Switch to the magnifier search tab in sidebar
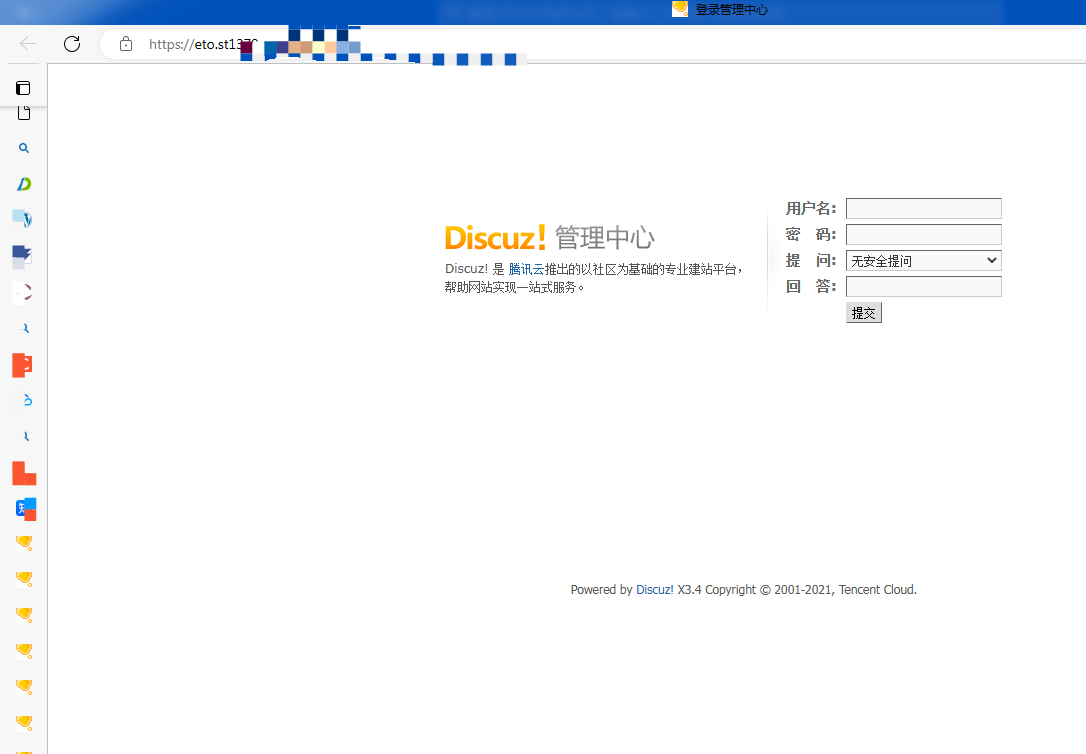 point(24,148)
